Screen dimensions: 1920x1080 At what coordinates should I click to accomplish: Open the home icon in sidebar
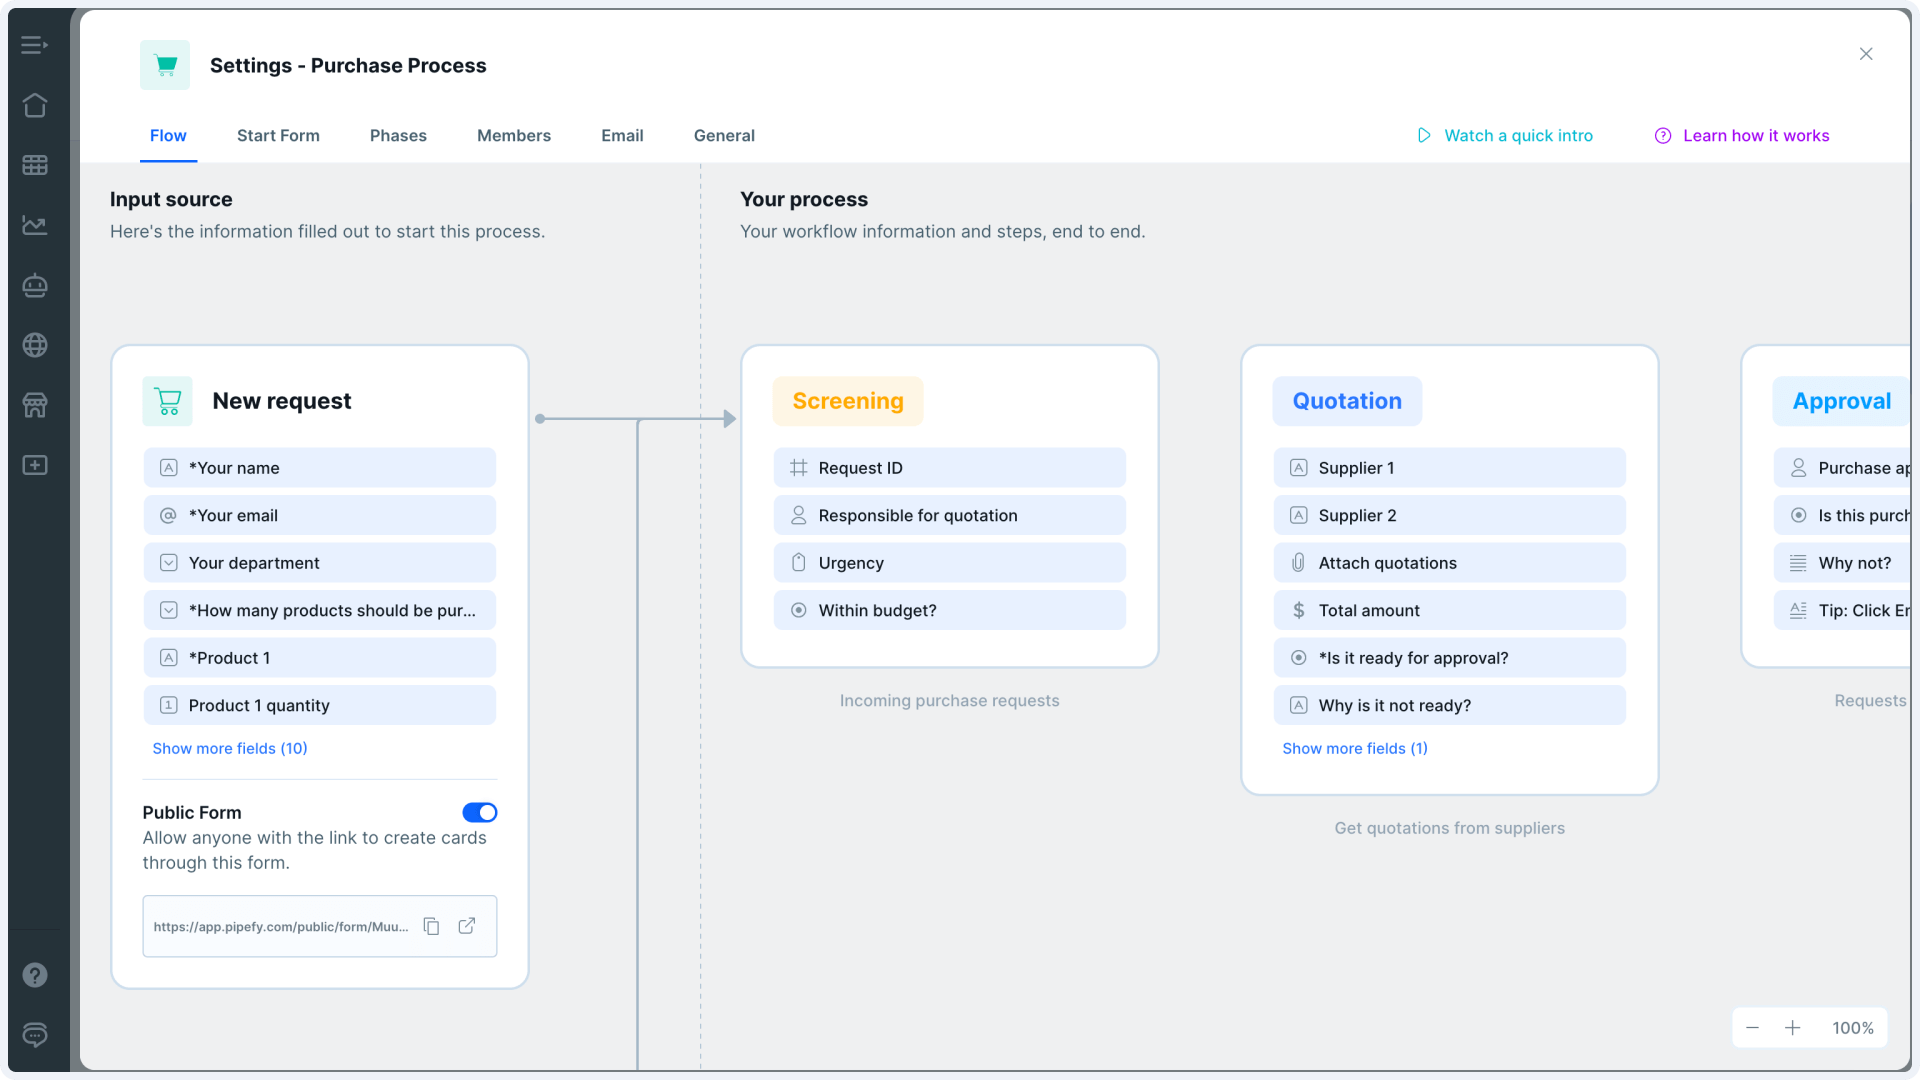click(x=35, y=105)
